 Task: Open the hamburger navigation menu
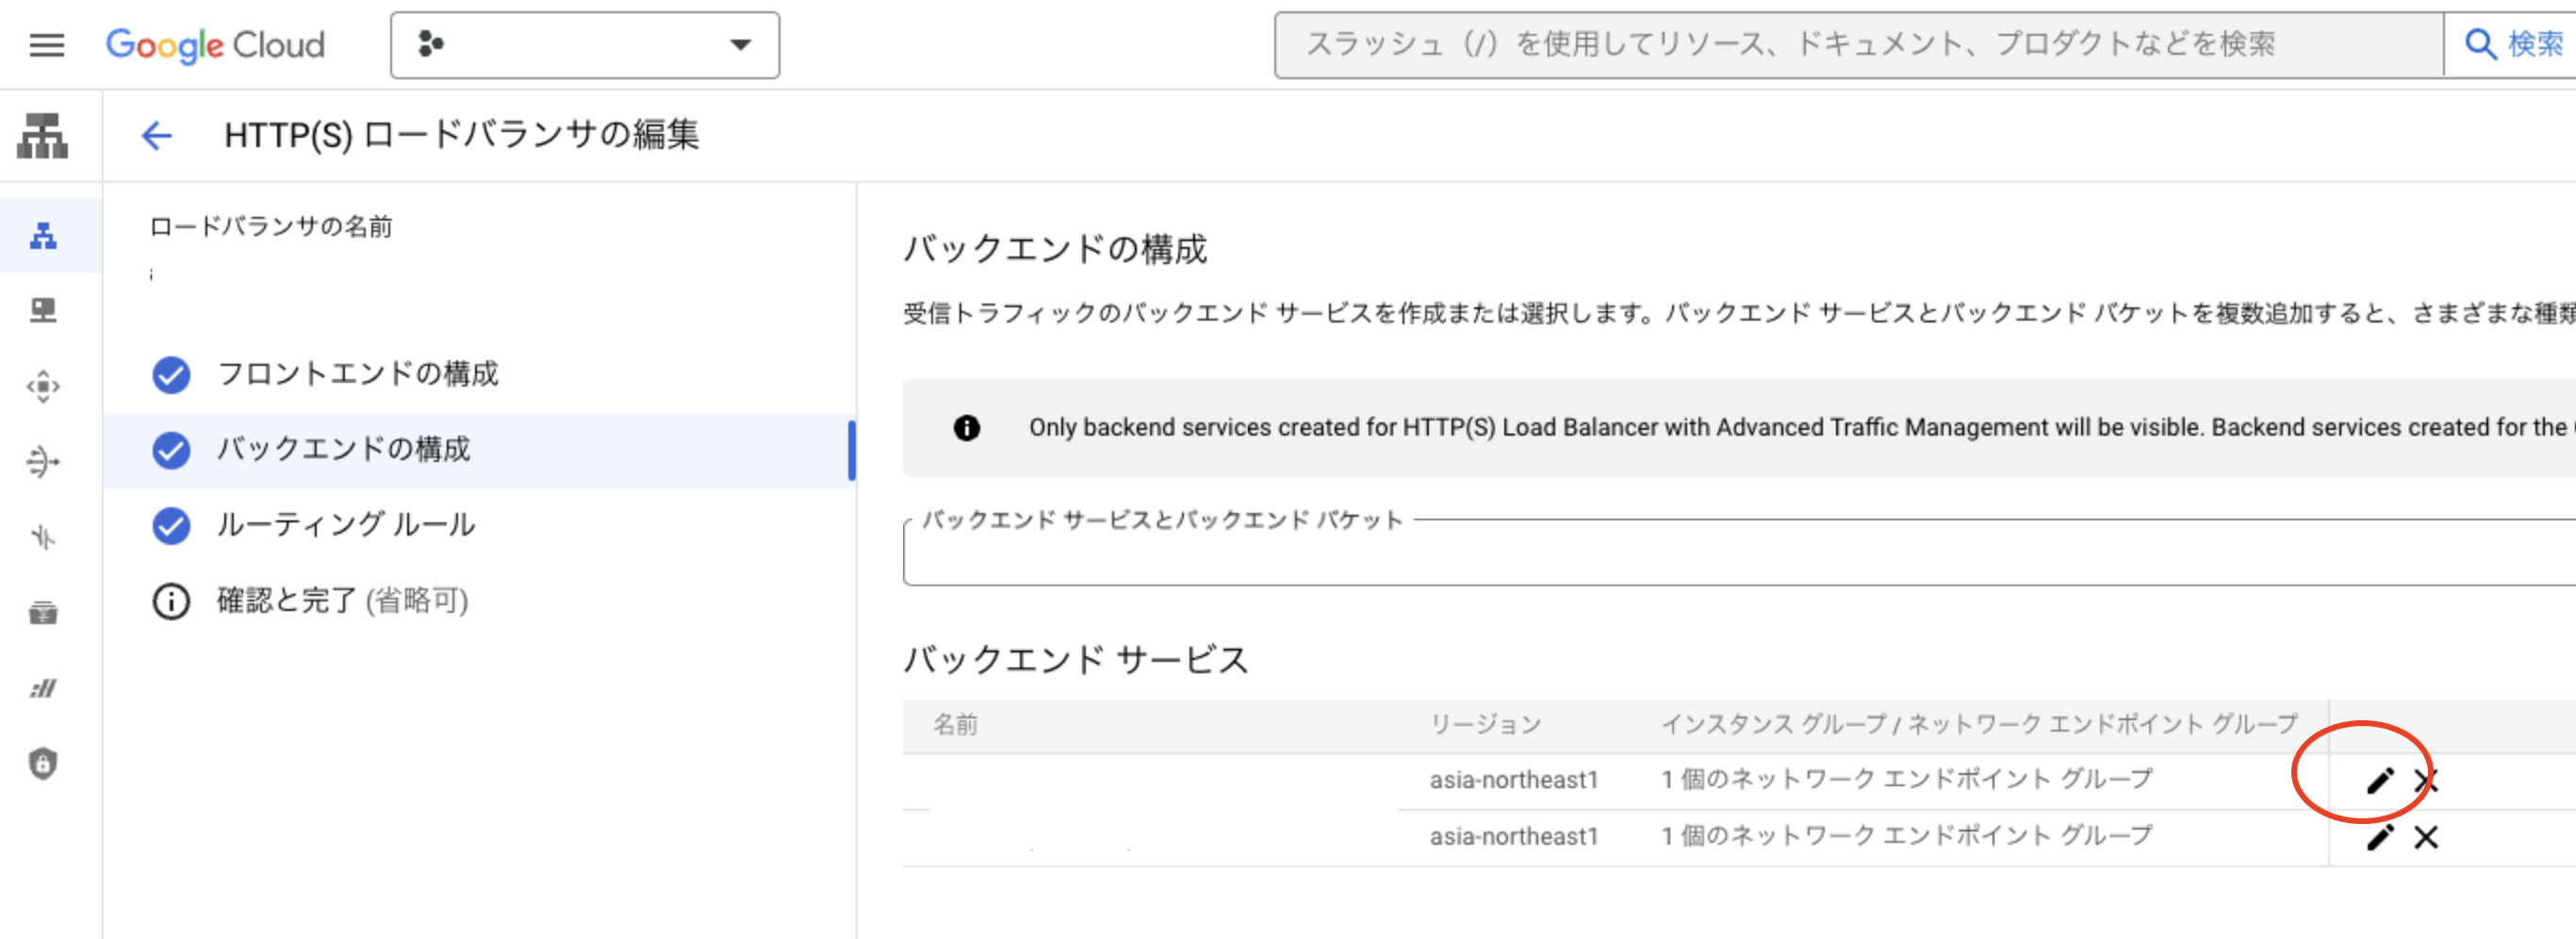click(x=46, y=45)
